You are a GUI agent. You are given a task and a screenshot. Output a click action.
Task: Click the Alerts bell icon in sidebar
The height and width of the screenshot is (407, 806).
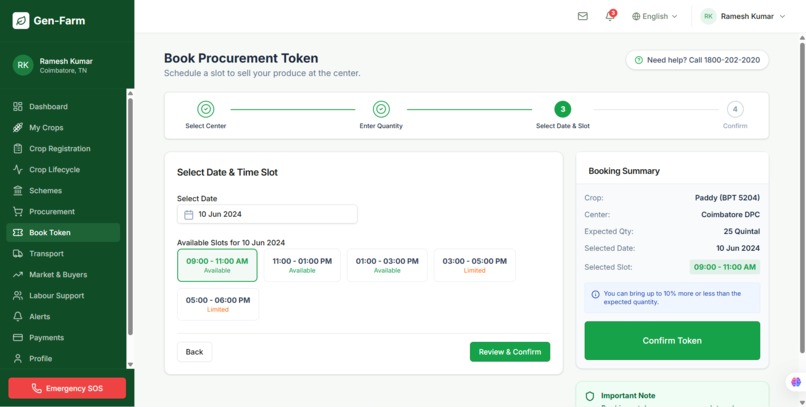[x=18, y=317]
